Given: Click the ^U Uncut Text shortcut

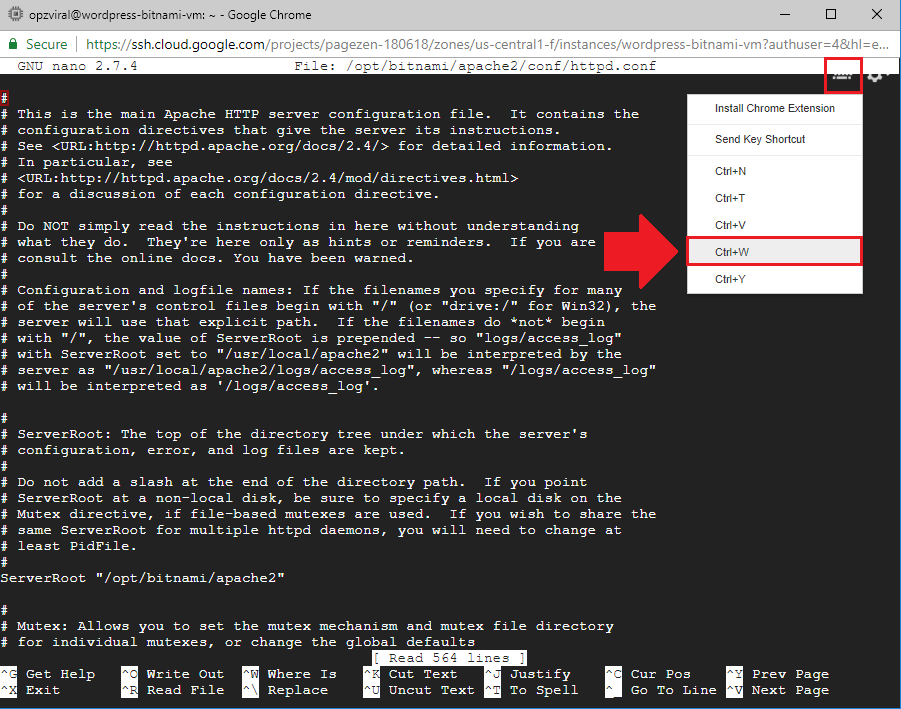Looking at the screenshot, I should pyautogui.click(x=419, y=690).
